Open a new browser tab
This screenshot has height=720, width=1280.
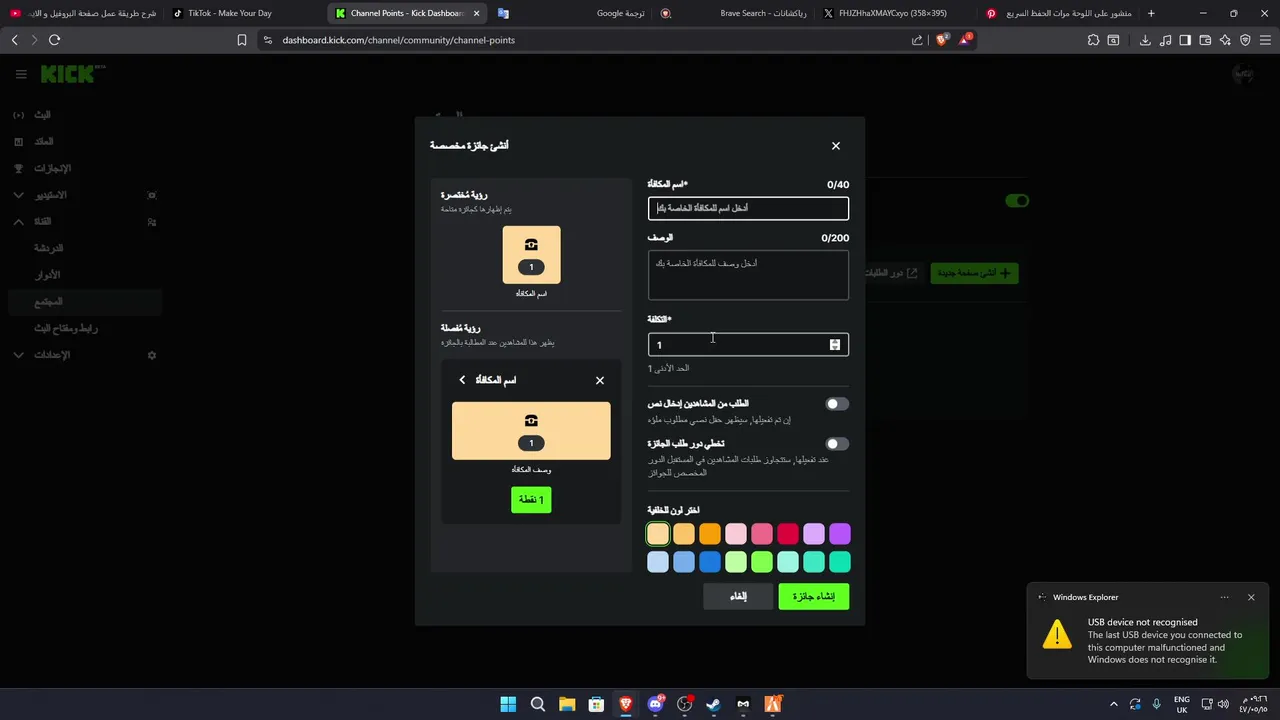pos(1151,13)
